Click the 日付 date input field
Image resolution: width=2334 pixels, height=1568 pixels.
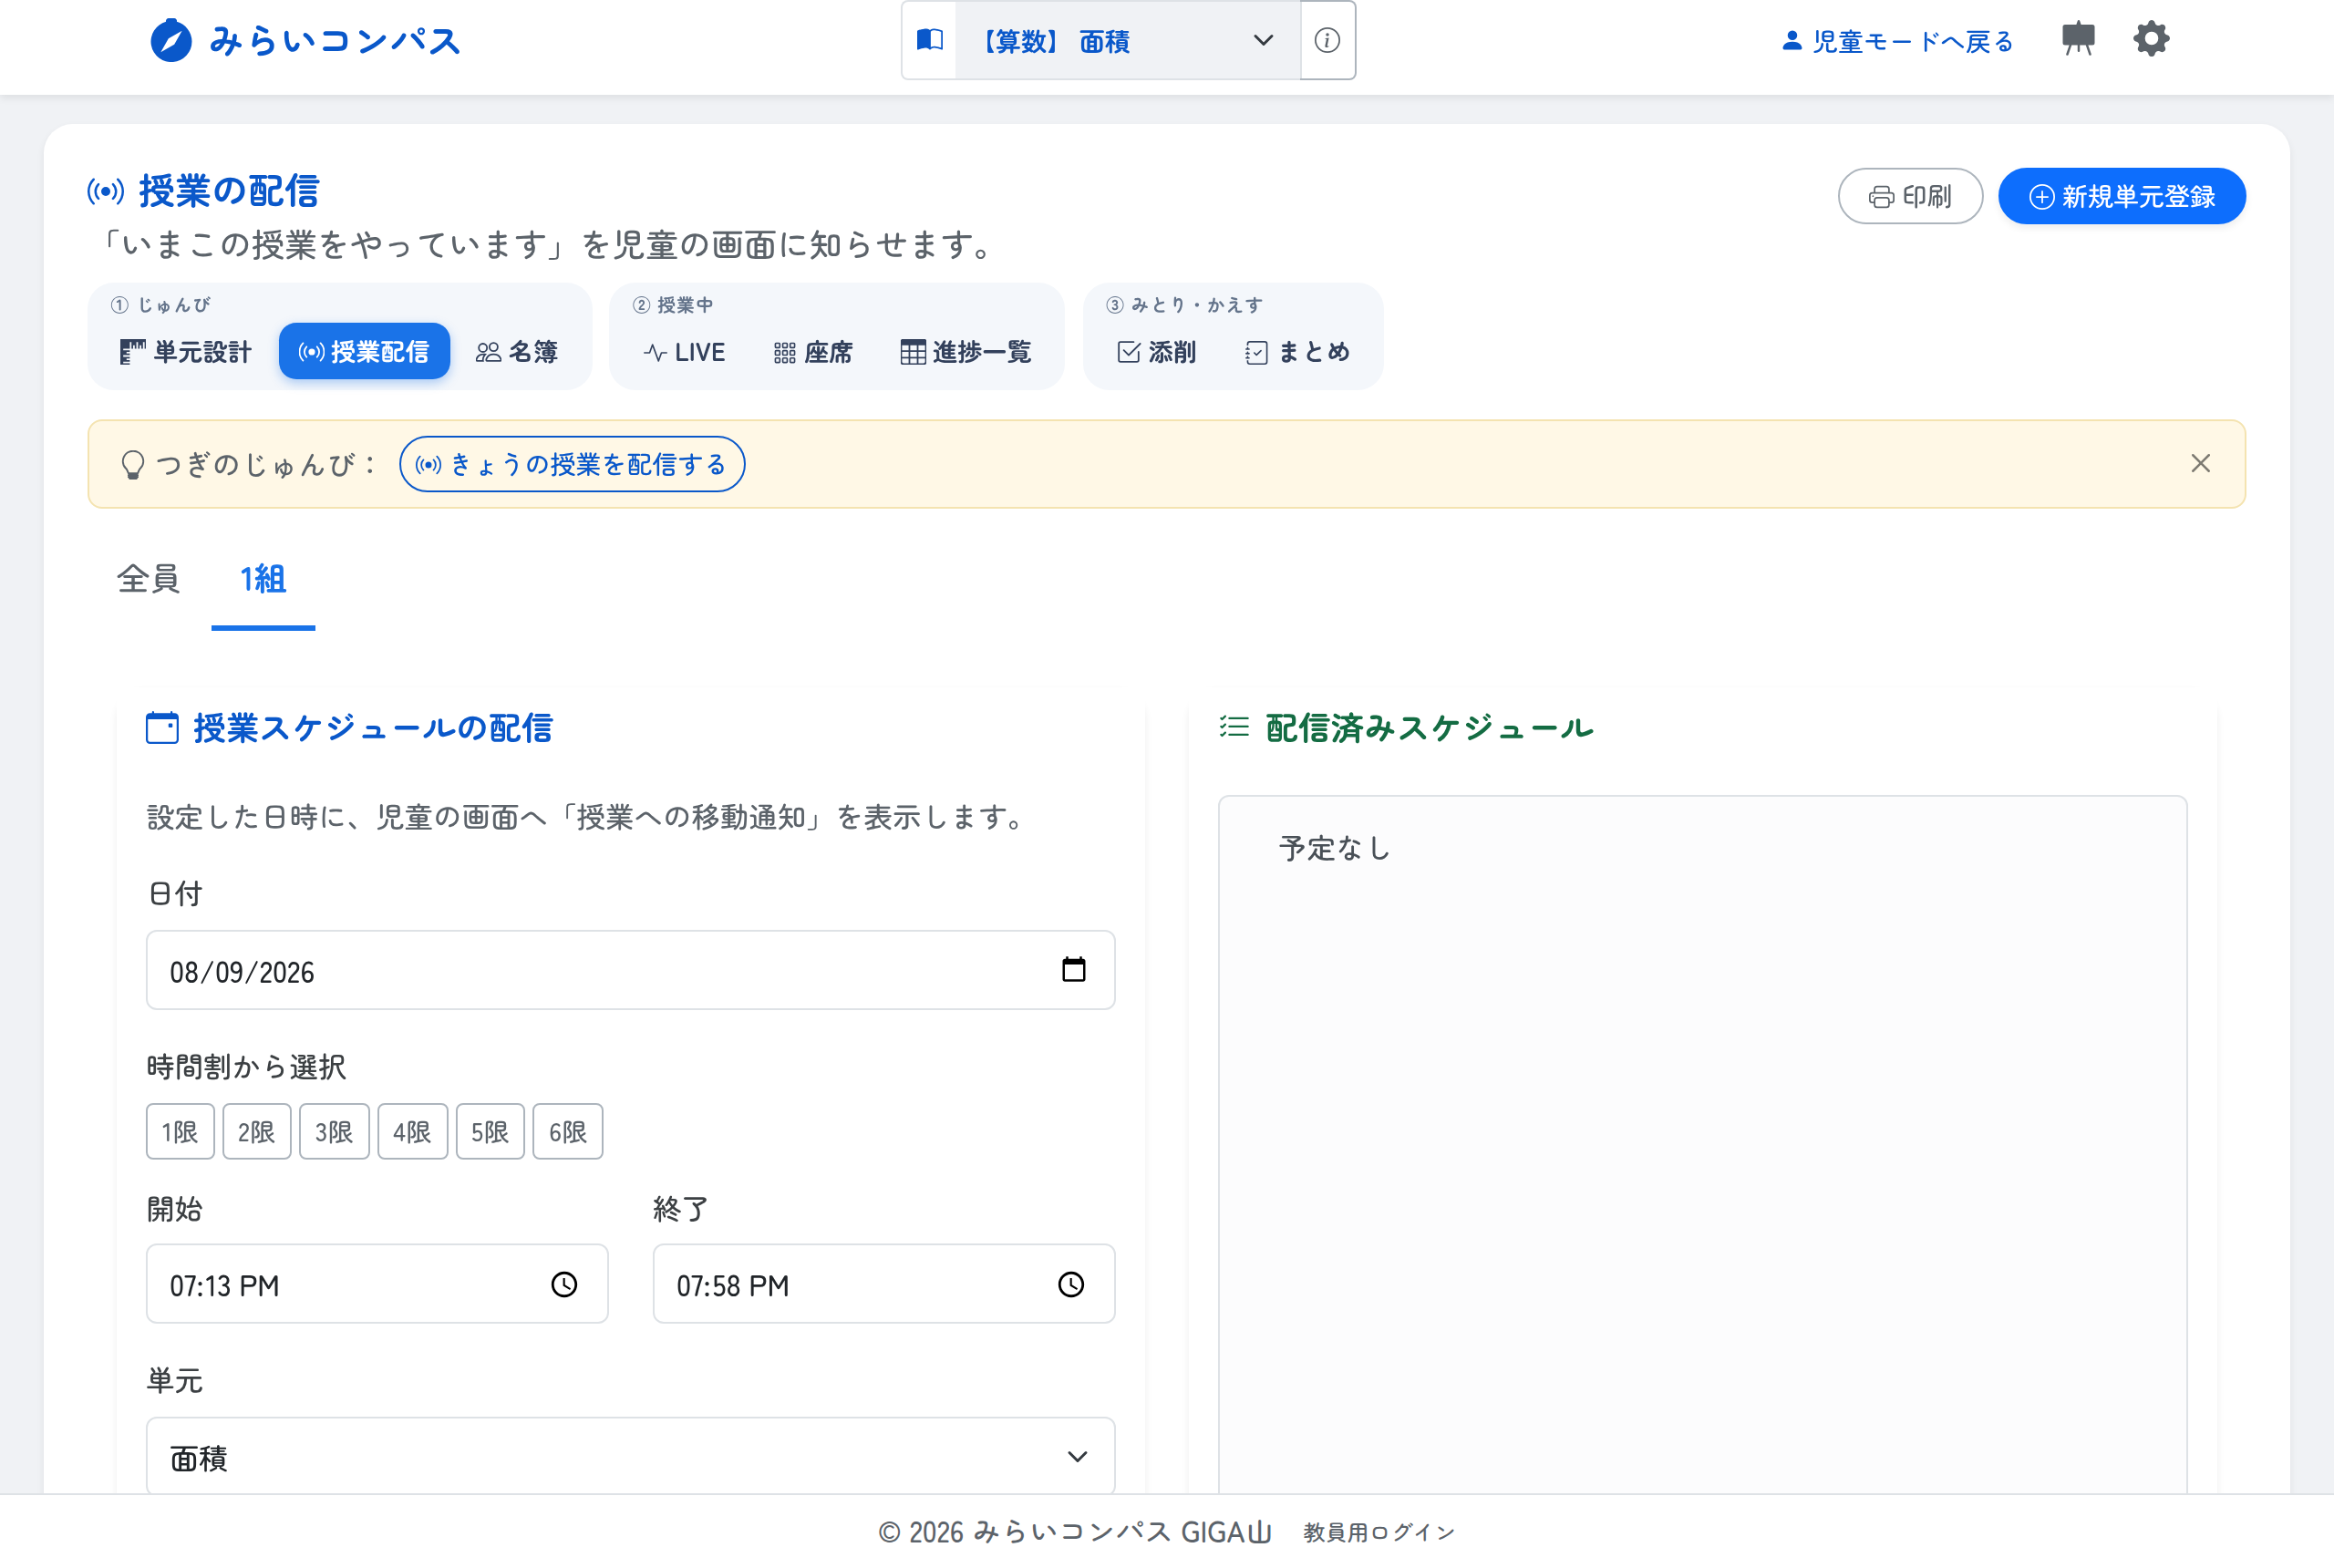pyautogui.click(x=630, y=970)
